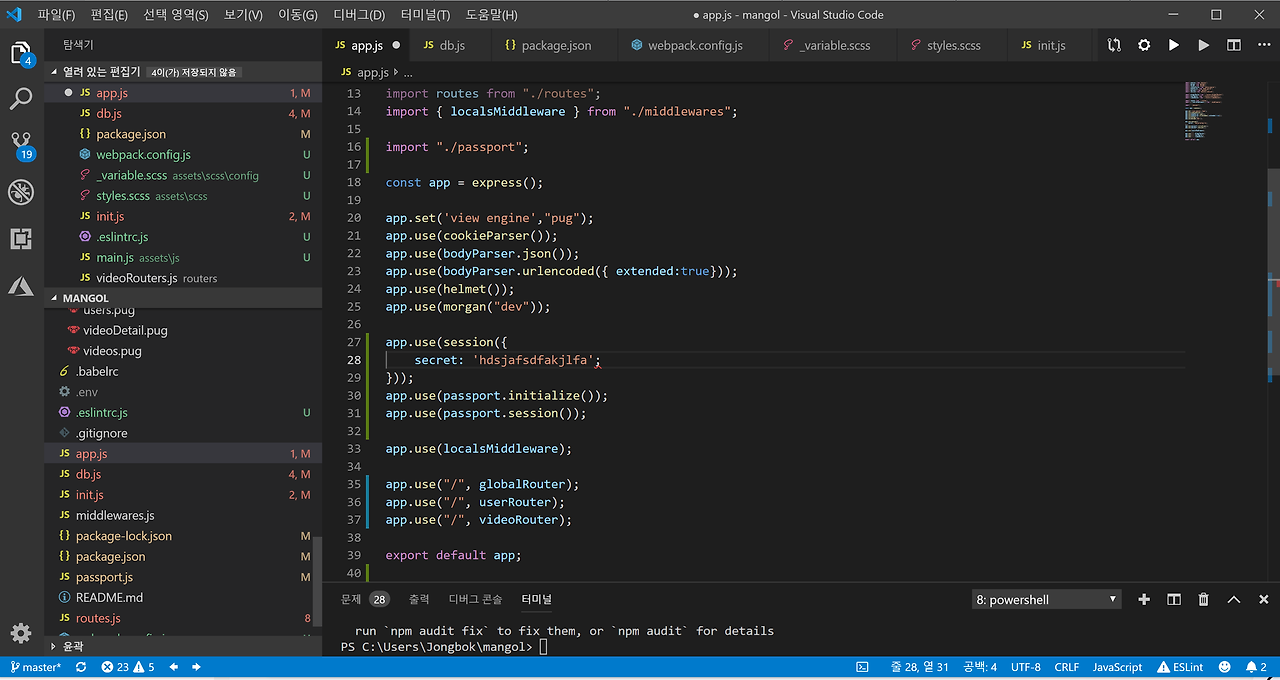
Task: Open the Search view in activity bar
Action: click(x=21, y=99)
